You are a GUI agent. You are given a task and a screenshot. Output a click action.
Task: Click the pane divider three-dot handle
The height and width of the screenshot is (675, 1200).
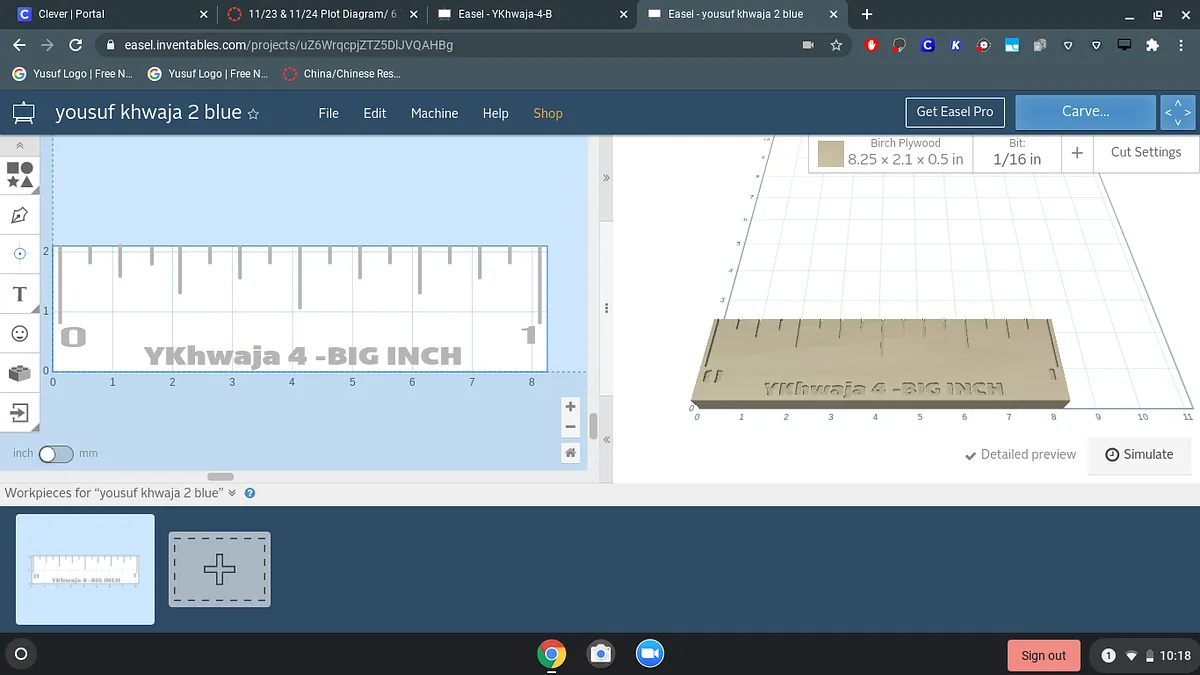(604, 310)
